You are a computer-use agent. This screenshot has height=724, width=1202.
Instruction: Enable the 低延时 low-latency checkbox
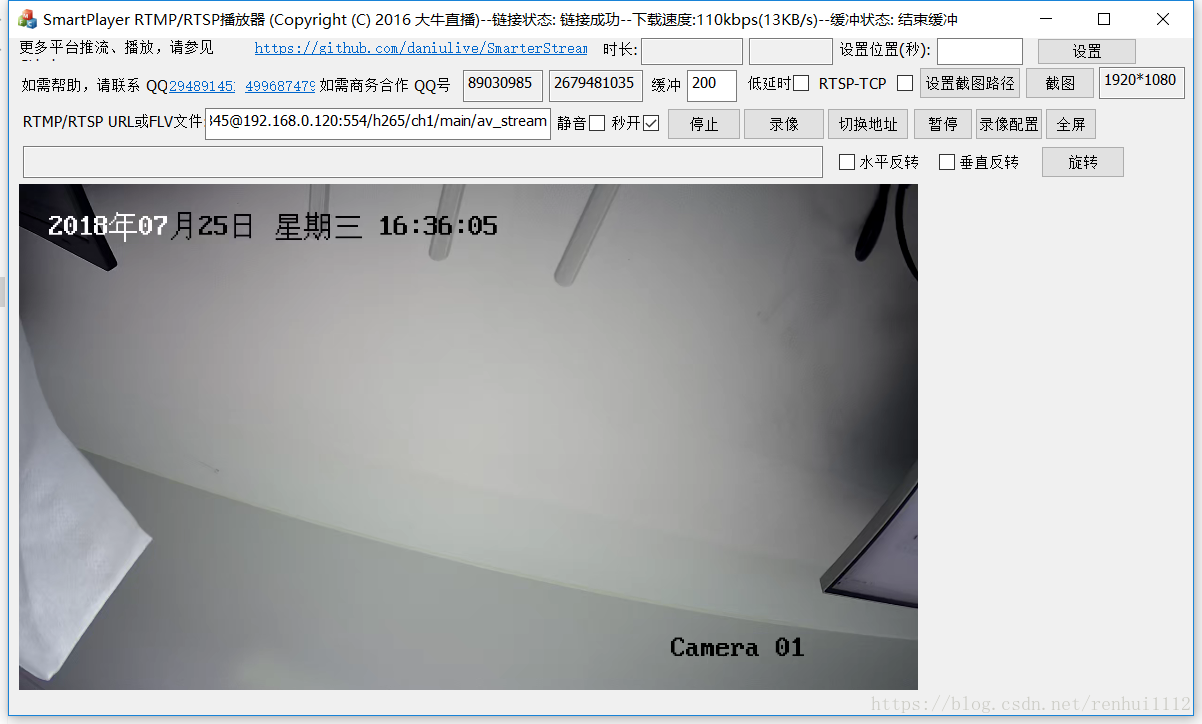point(801,84)
